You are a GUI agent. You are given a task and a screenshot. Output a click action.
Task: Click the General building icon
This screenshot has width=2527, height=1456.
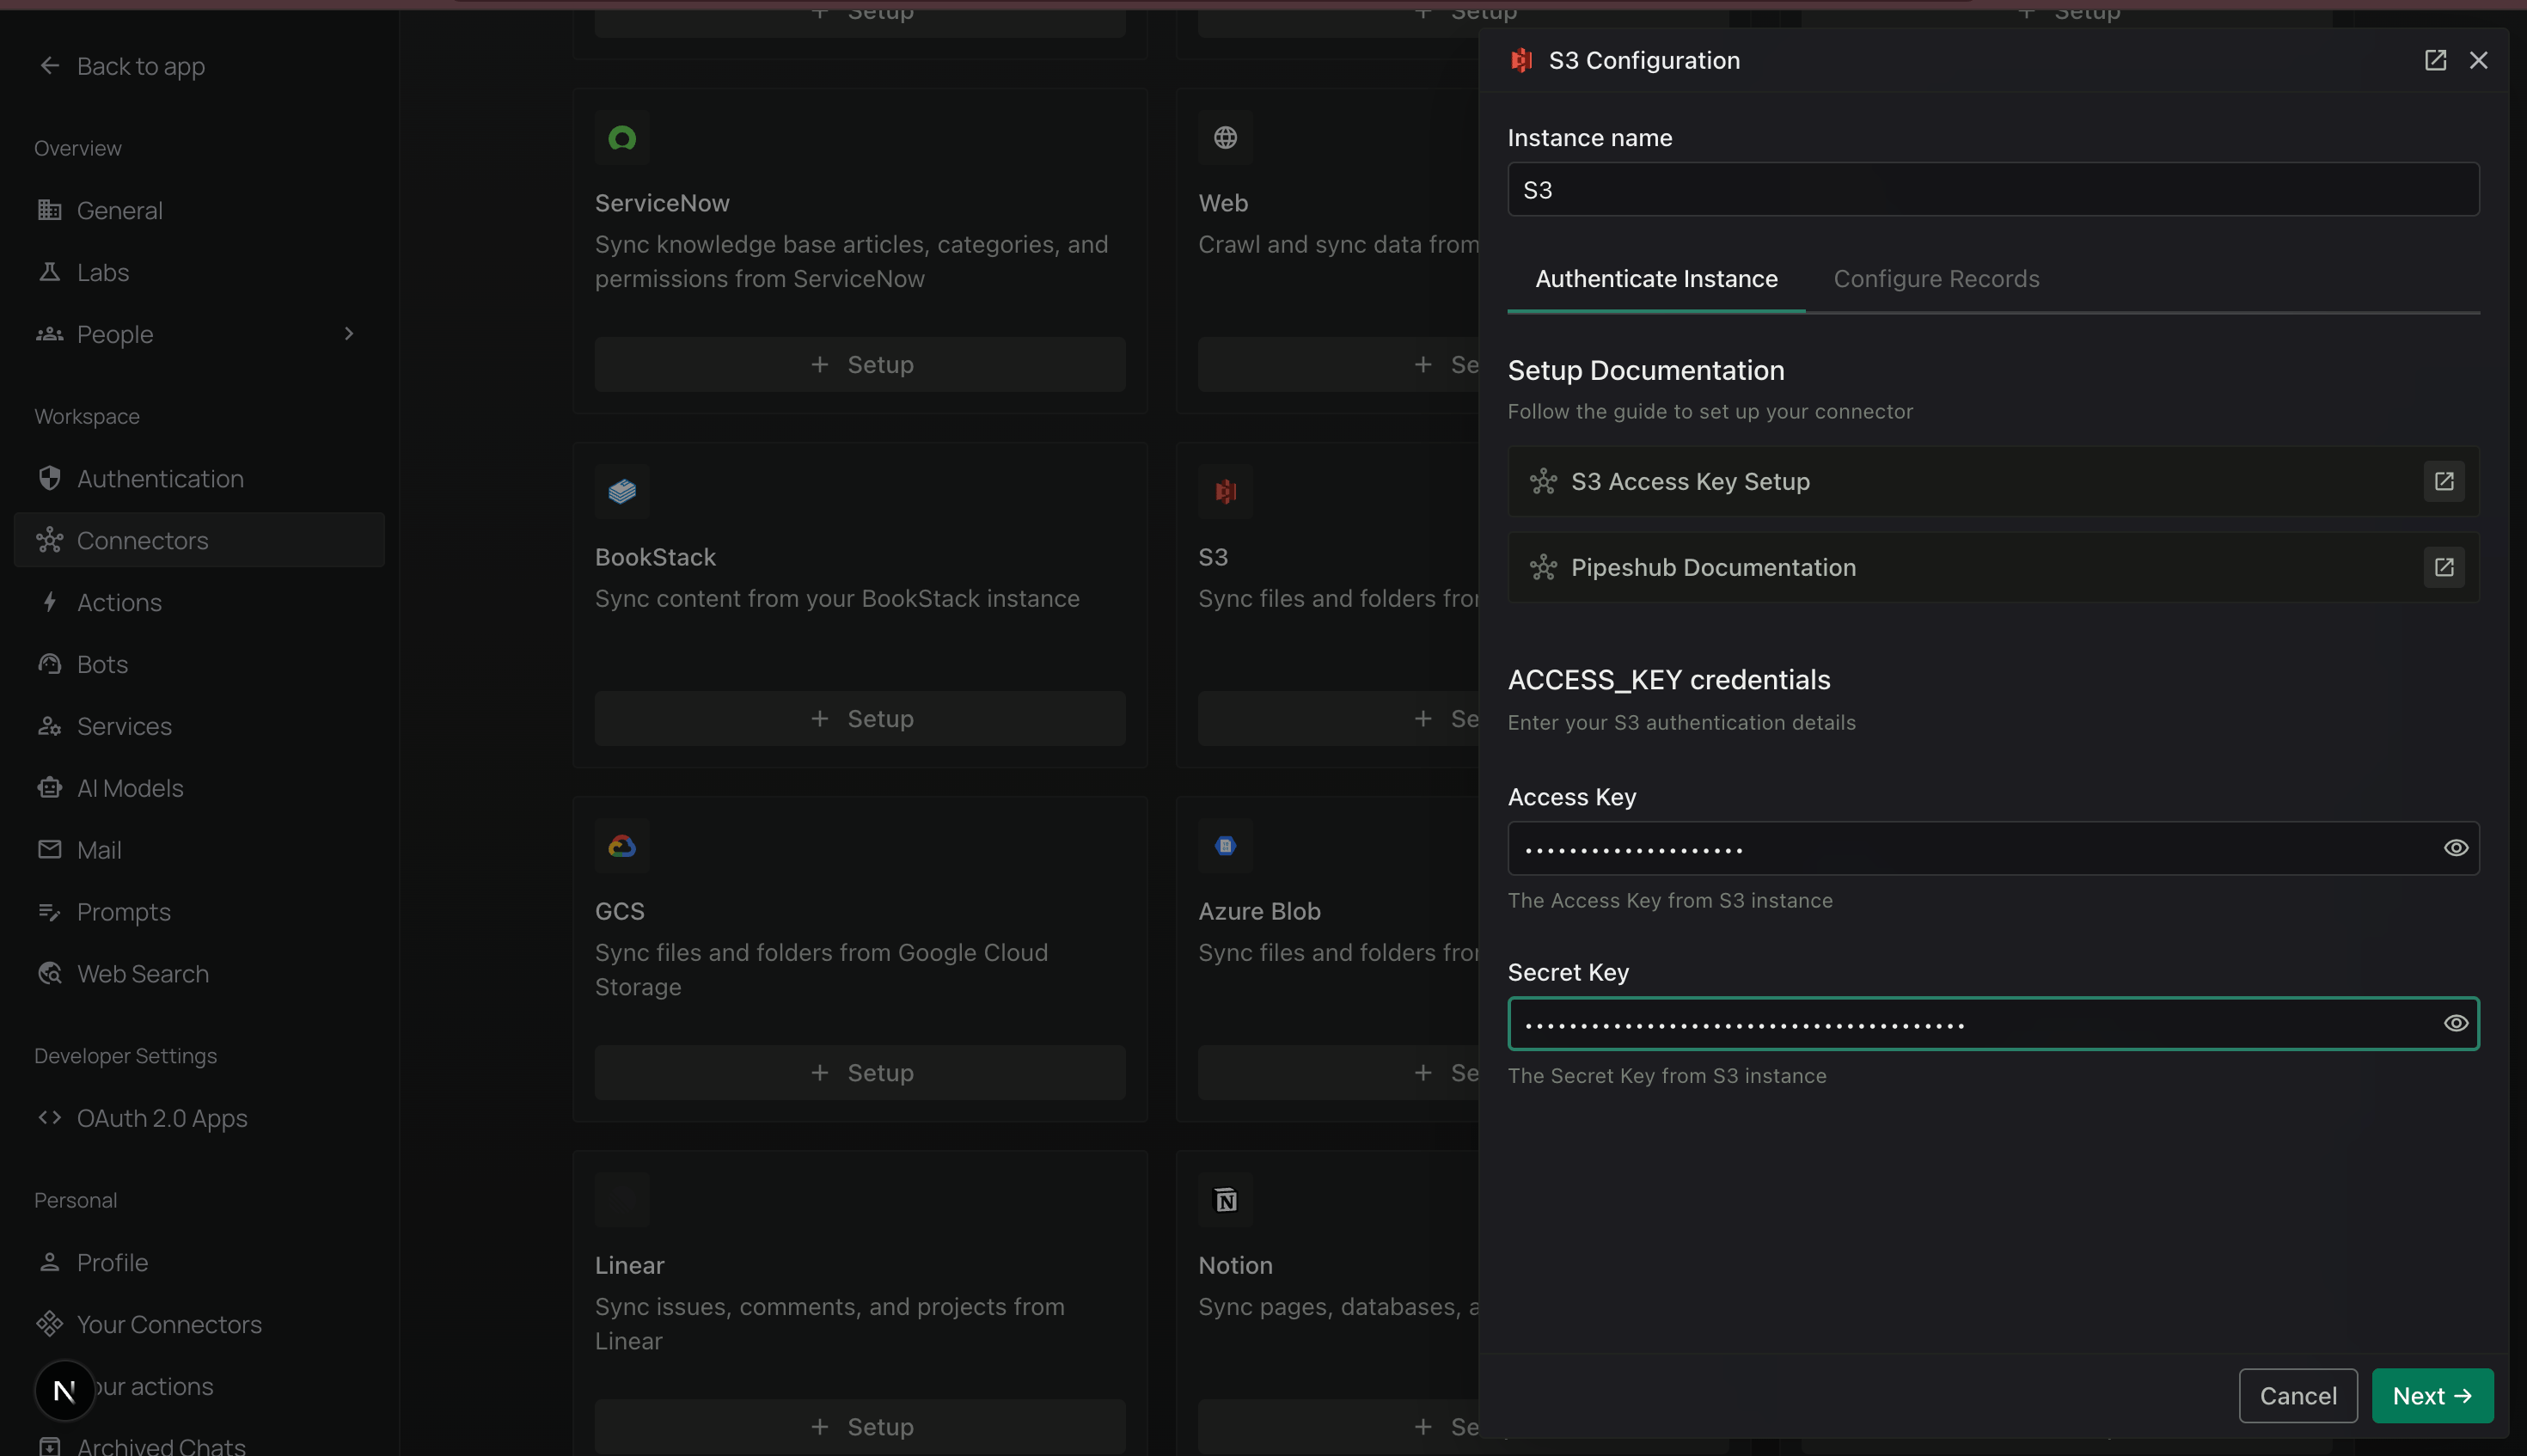49,210
